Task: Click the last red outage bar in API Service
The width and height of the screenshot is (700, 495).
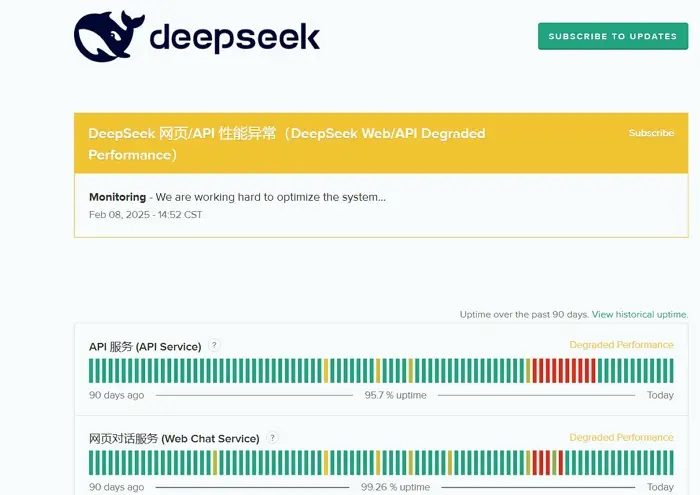Action: 593,370
